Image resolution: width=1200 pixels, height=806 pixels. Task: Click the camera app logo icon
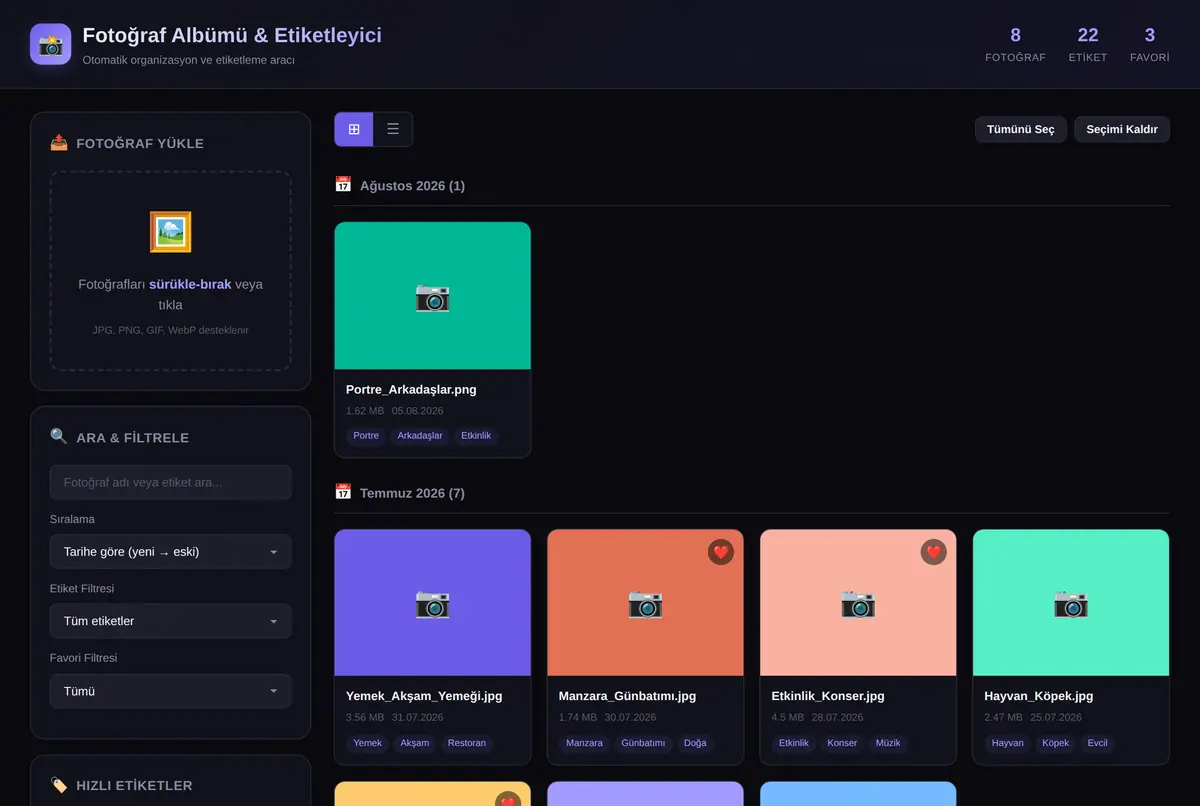(x=51, y=44)
